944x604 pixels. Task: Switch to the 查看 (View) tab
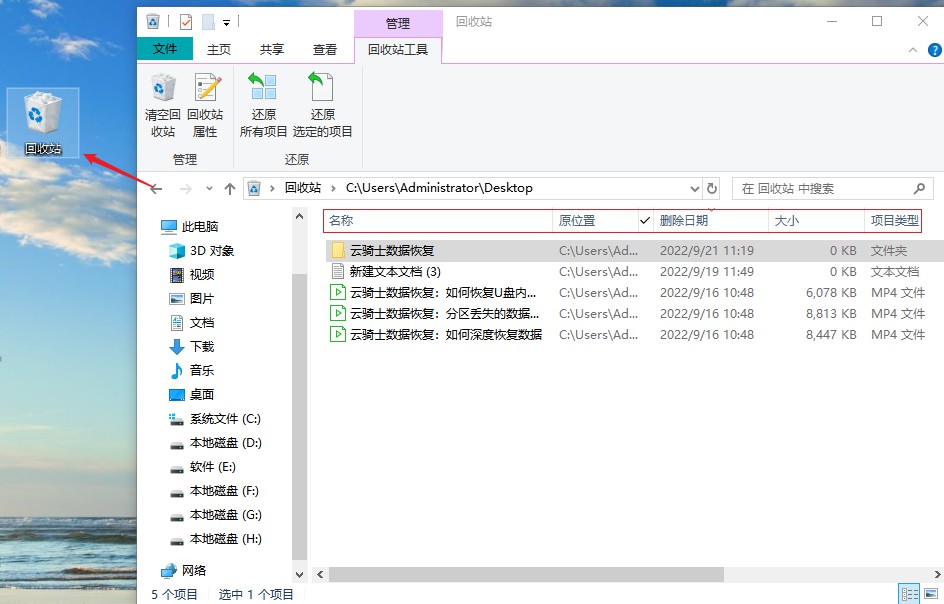(x=325, y=48)
